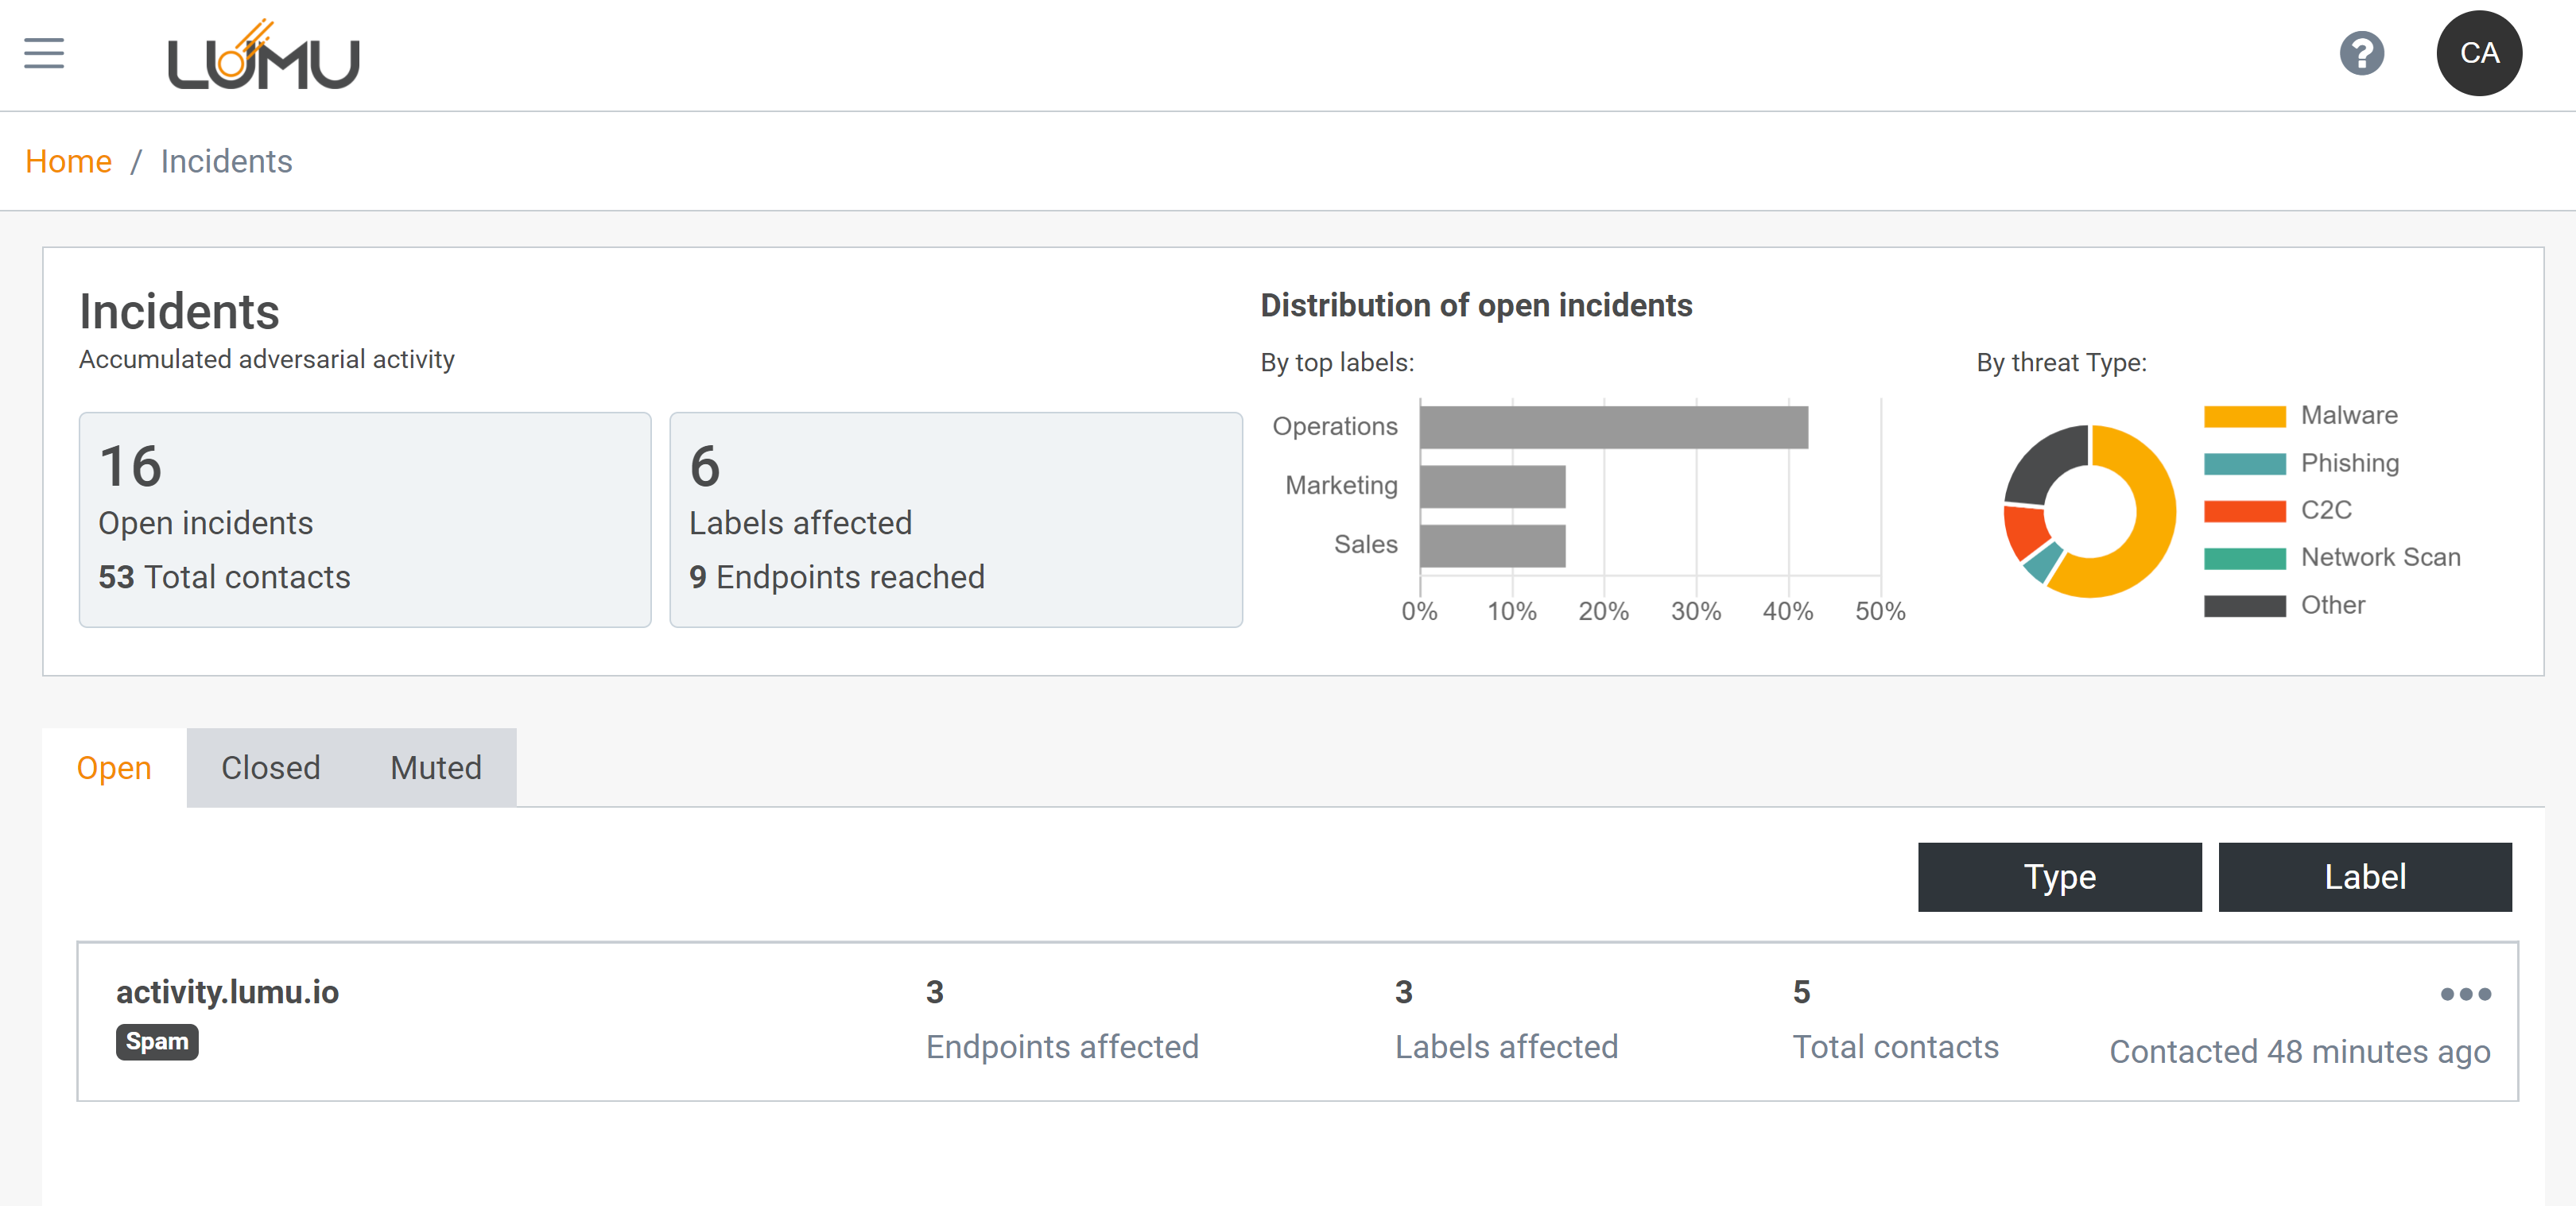This screenshot has height=1206, width=2576.
Task: Click the Lumu logo
Action: 263,56
